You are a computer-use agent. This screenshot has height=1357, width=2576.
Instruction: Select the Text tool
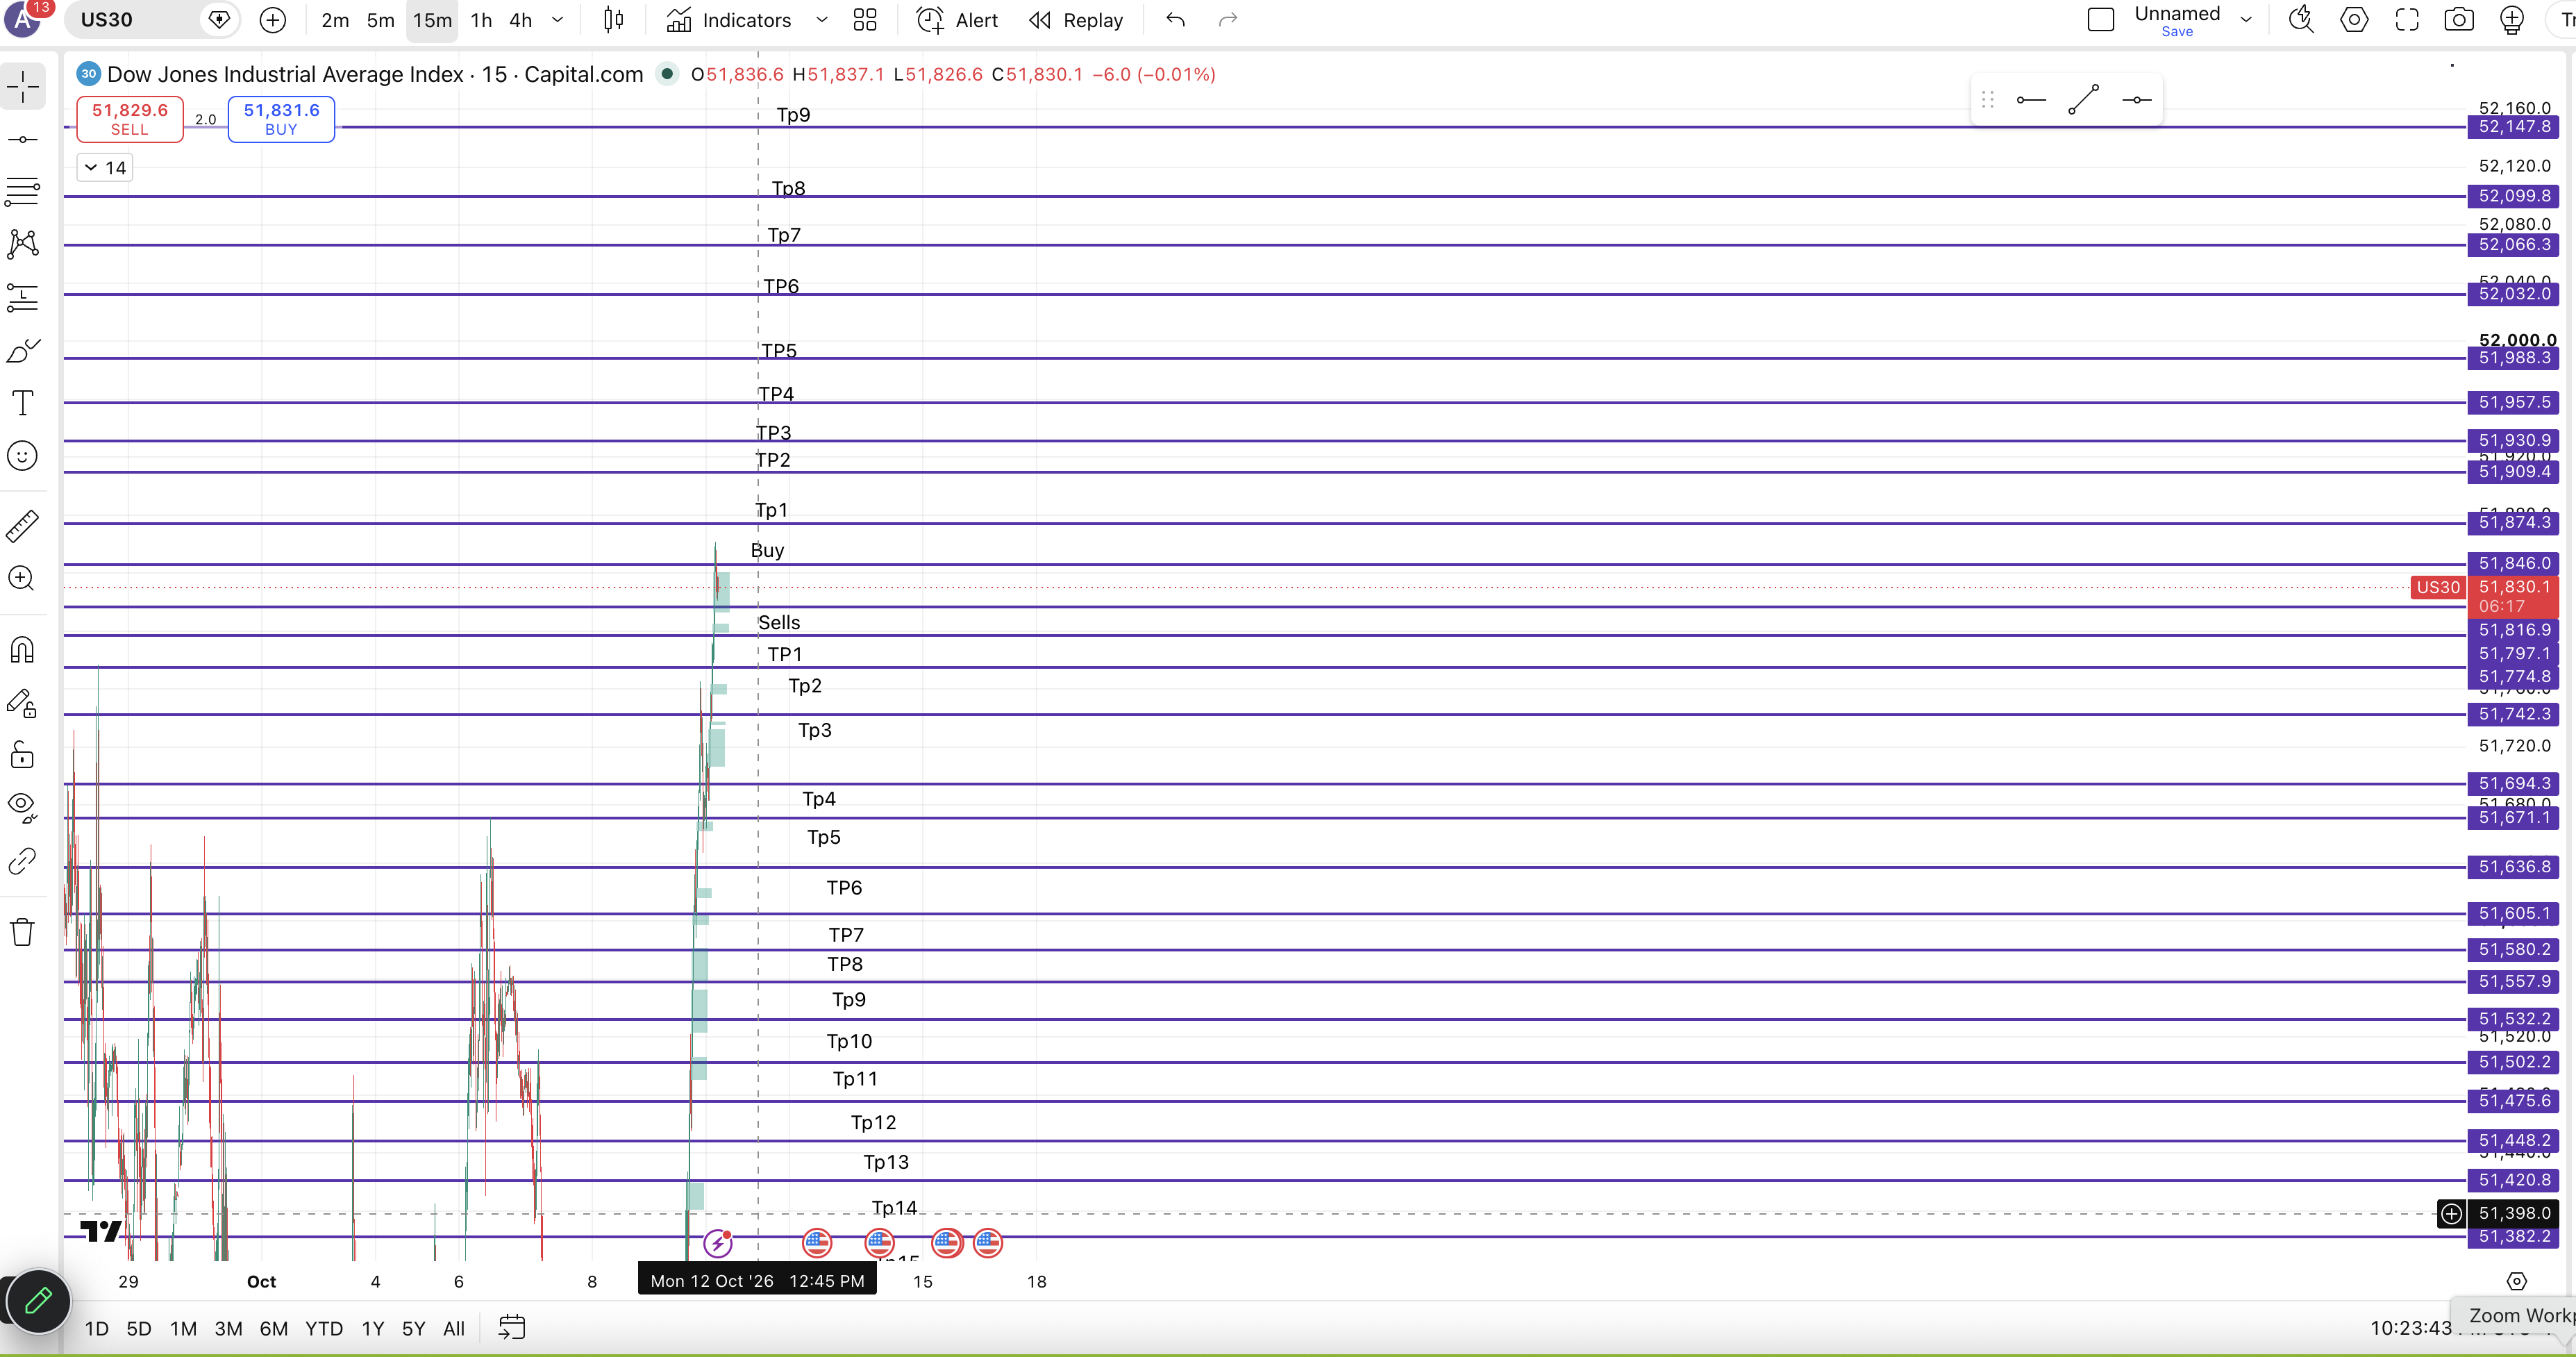pyautogui.click(x=22, y=403)
